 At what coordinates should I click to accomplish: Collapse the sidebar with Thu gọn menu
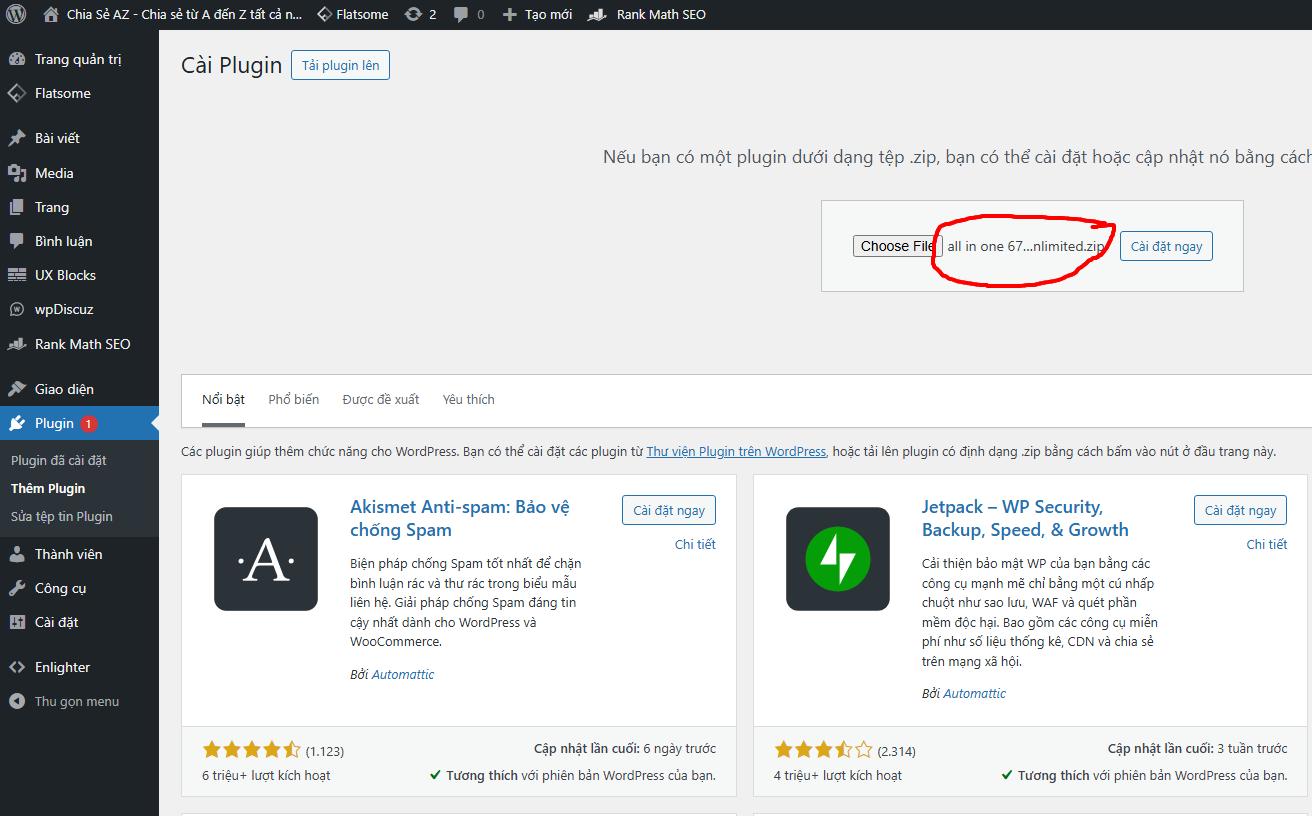point(76,701)
